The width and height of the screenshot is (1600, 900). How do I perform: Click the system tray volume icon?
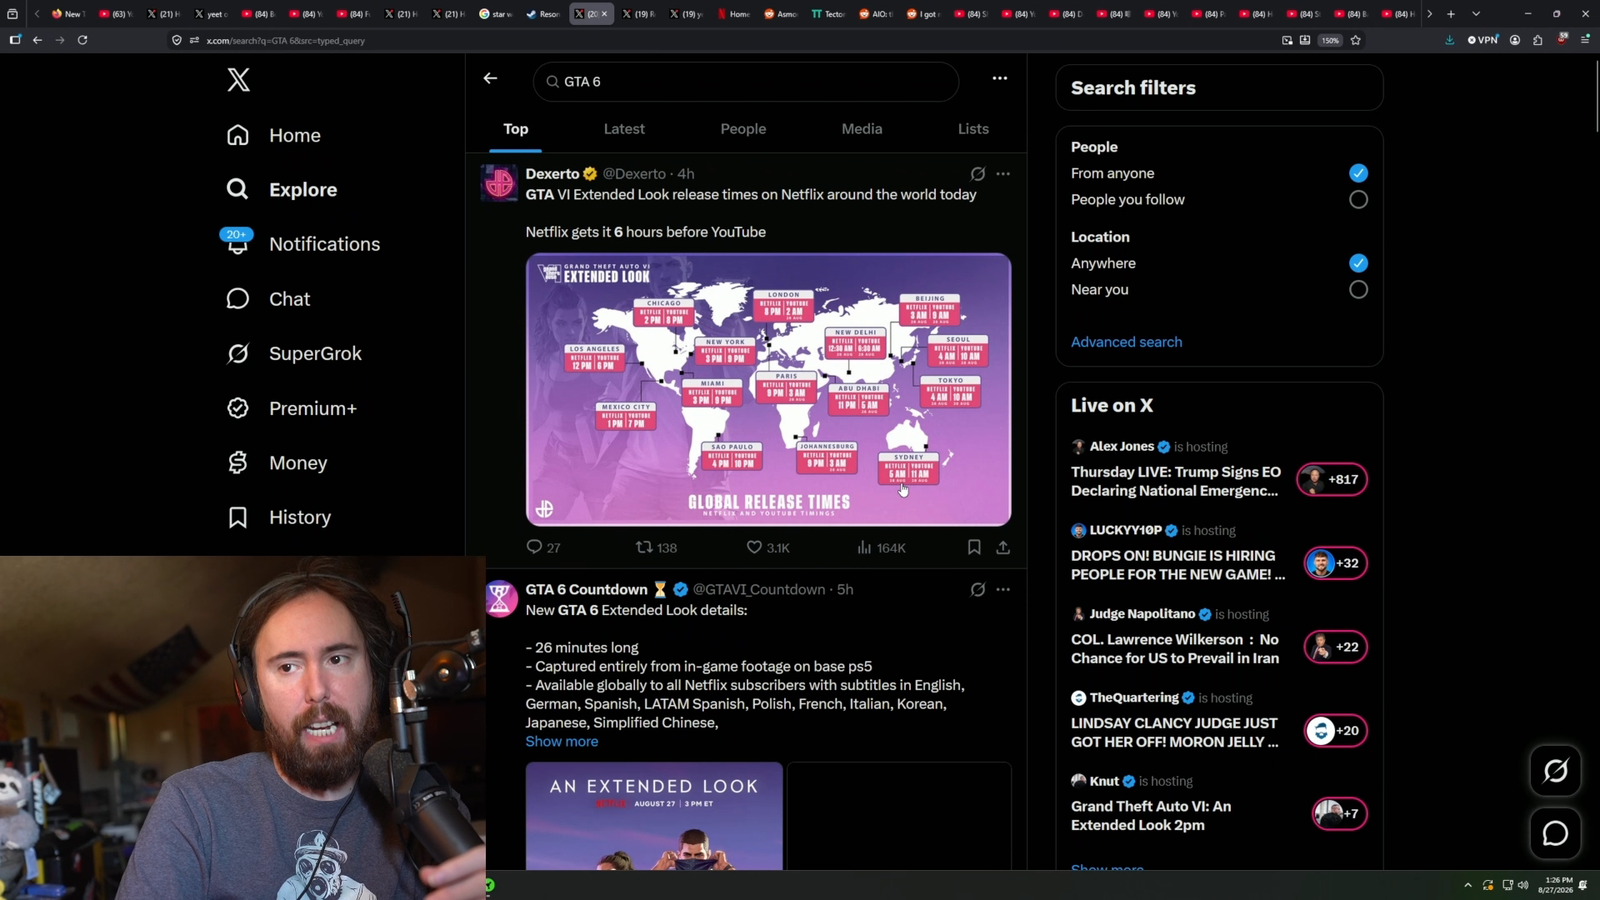[x=1523, y=885]
